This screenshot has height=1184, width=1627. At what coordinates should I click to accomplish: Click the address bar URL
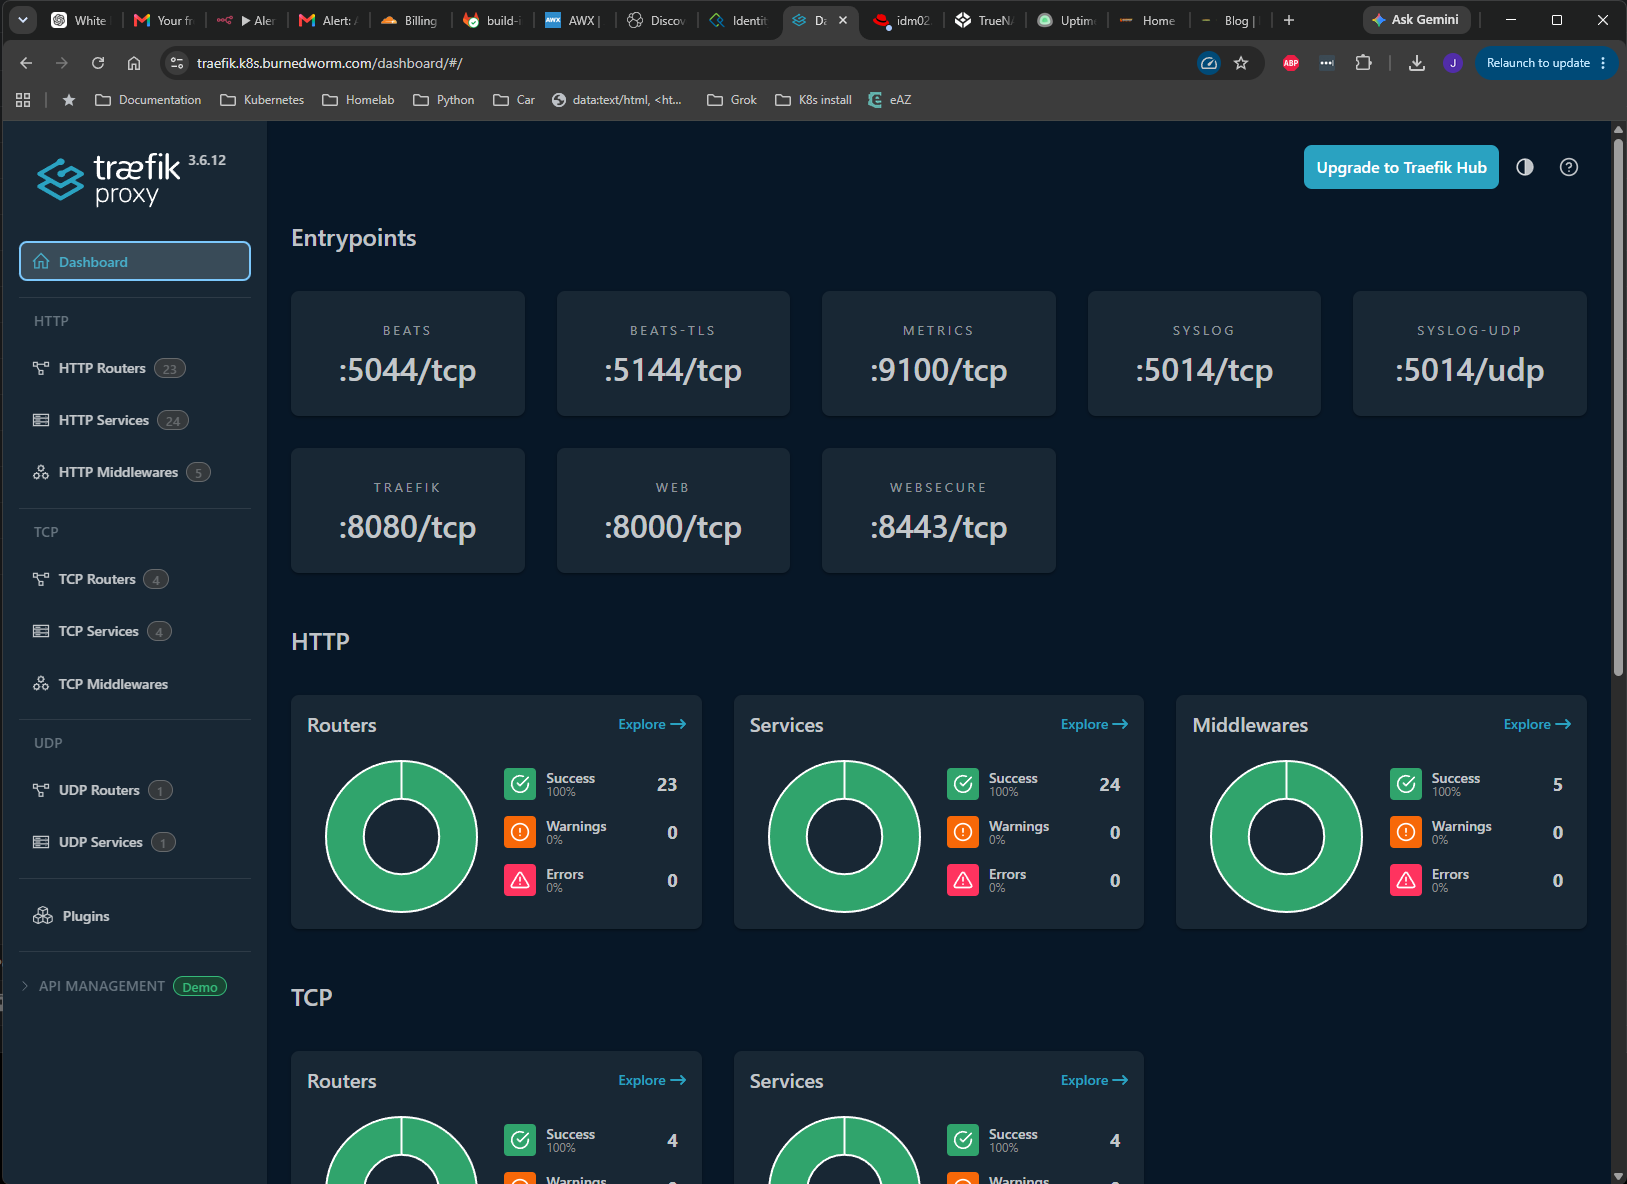tap(329, 63)
